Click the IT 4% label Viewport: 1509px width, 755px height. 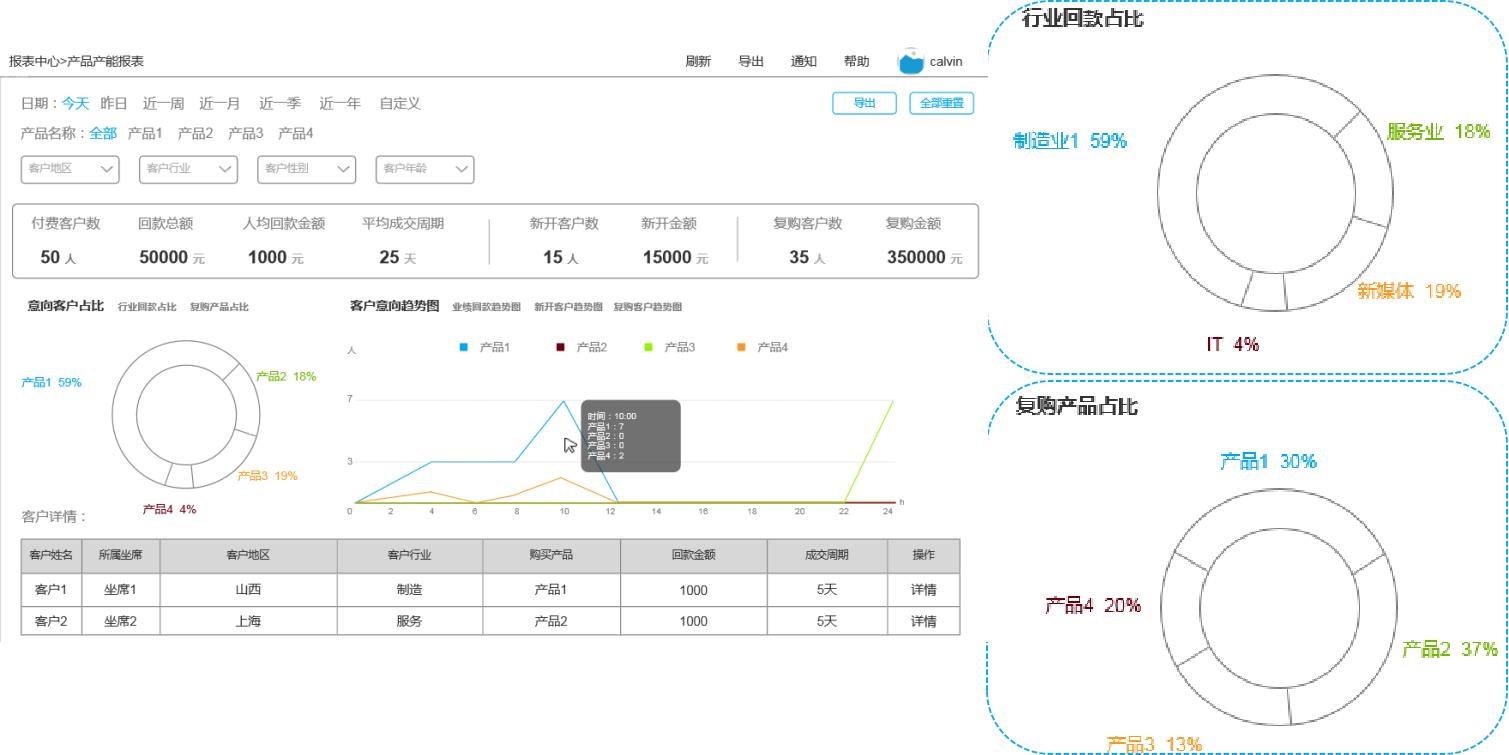[1232, 344]
